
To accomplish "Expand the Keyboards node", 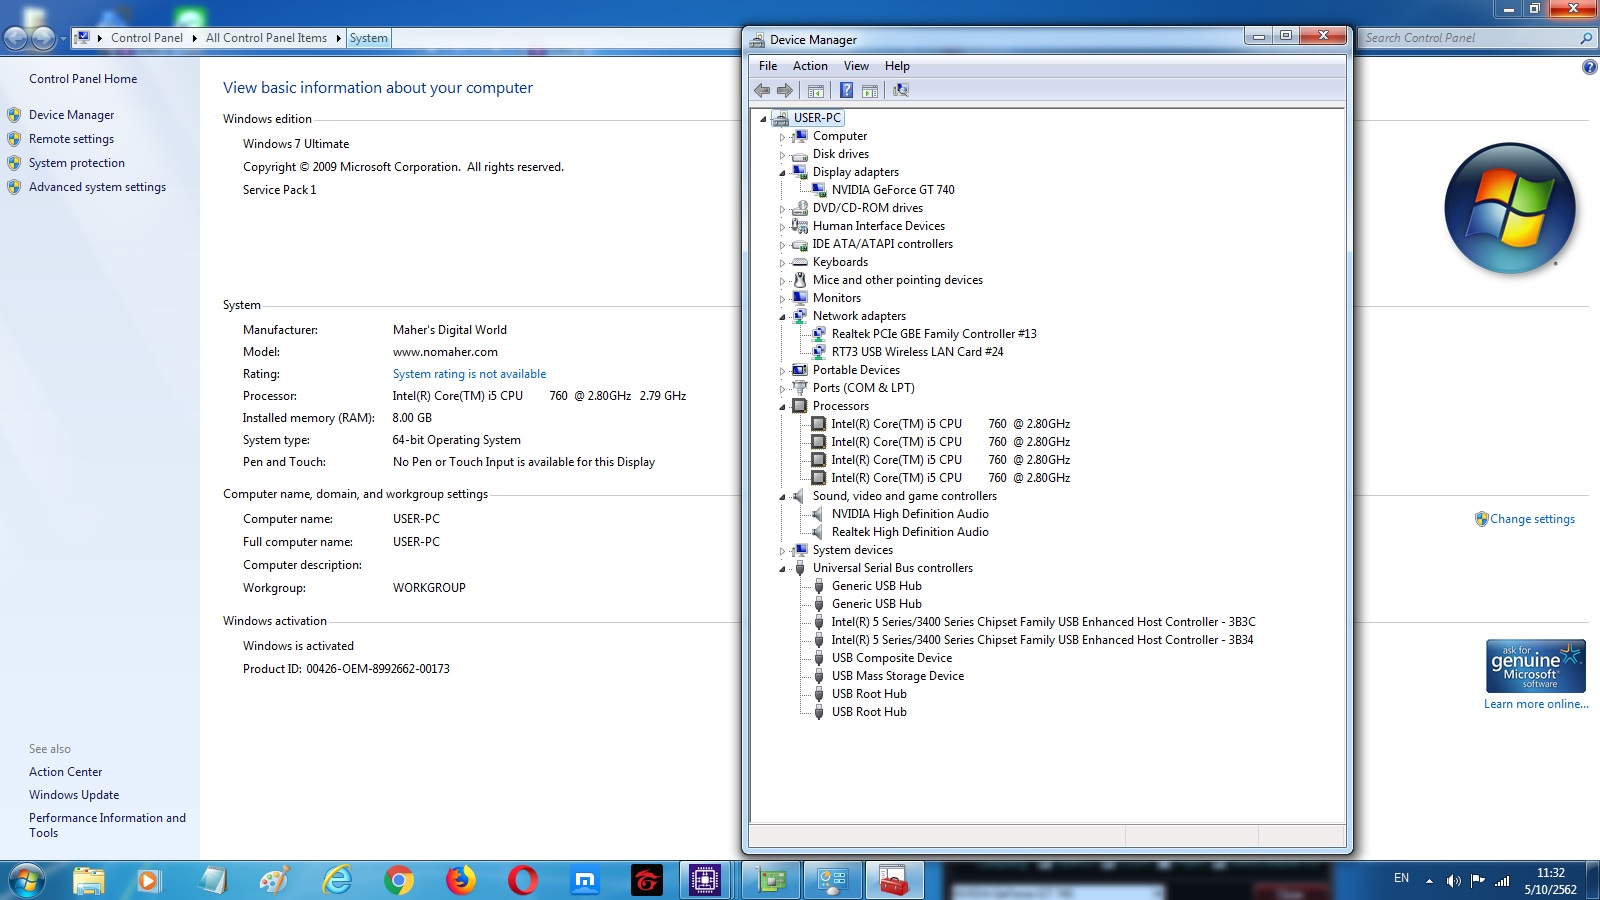I will (783, 263).
